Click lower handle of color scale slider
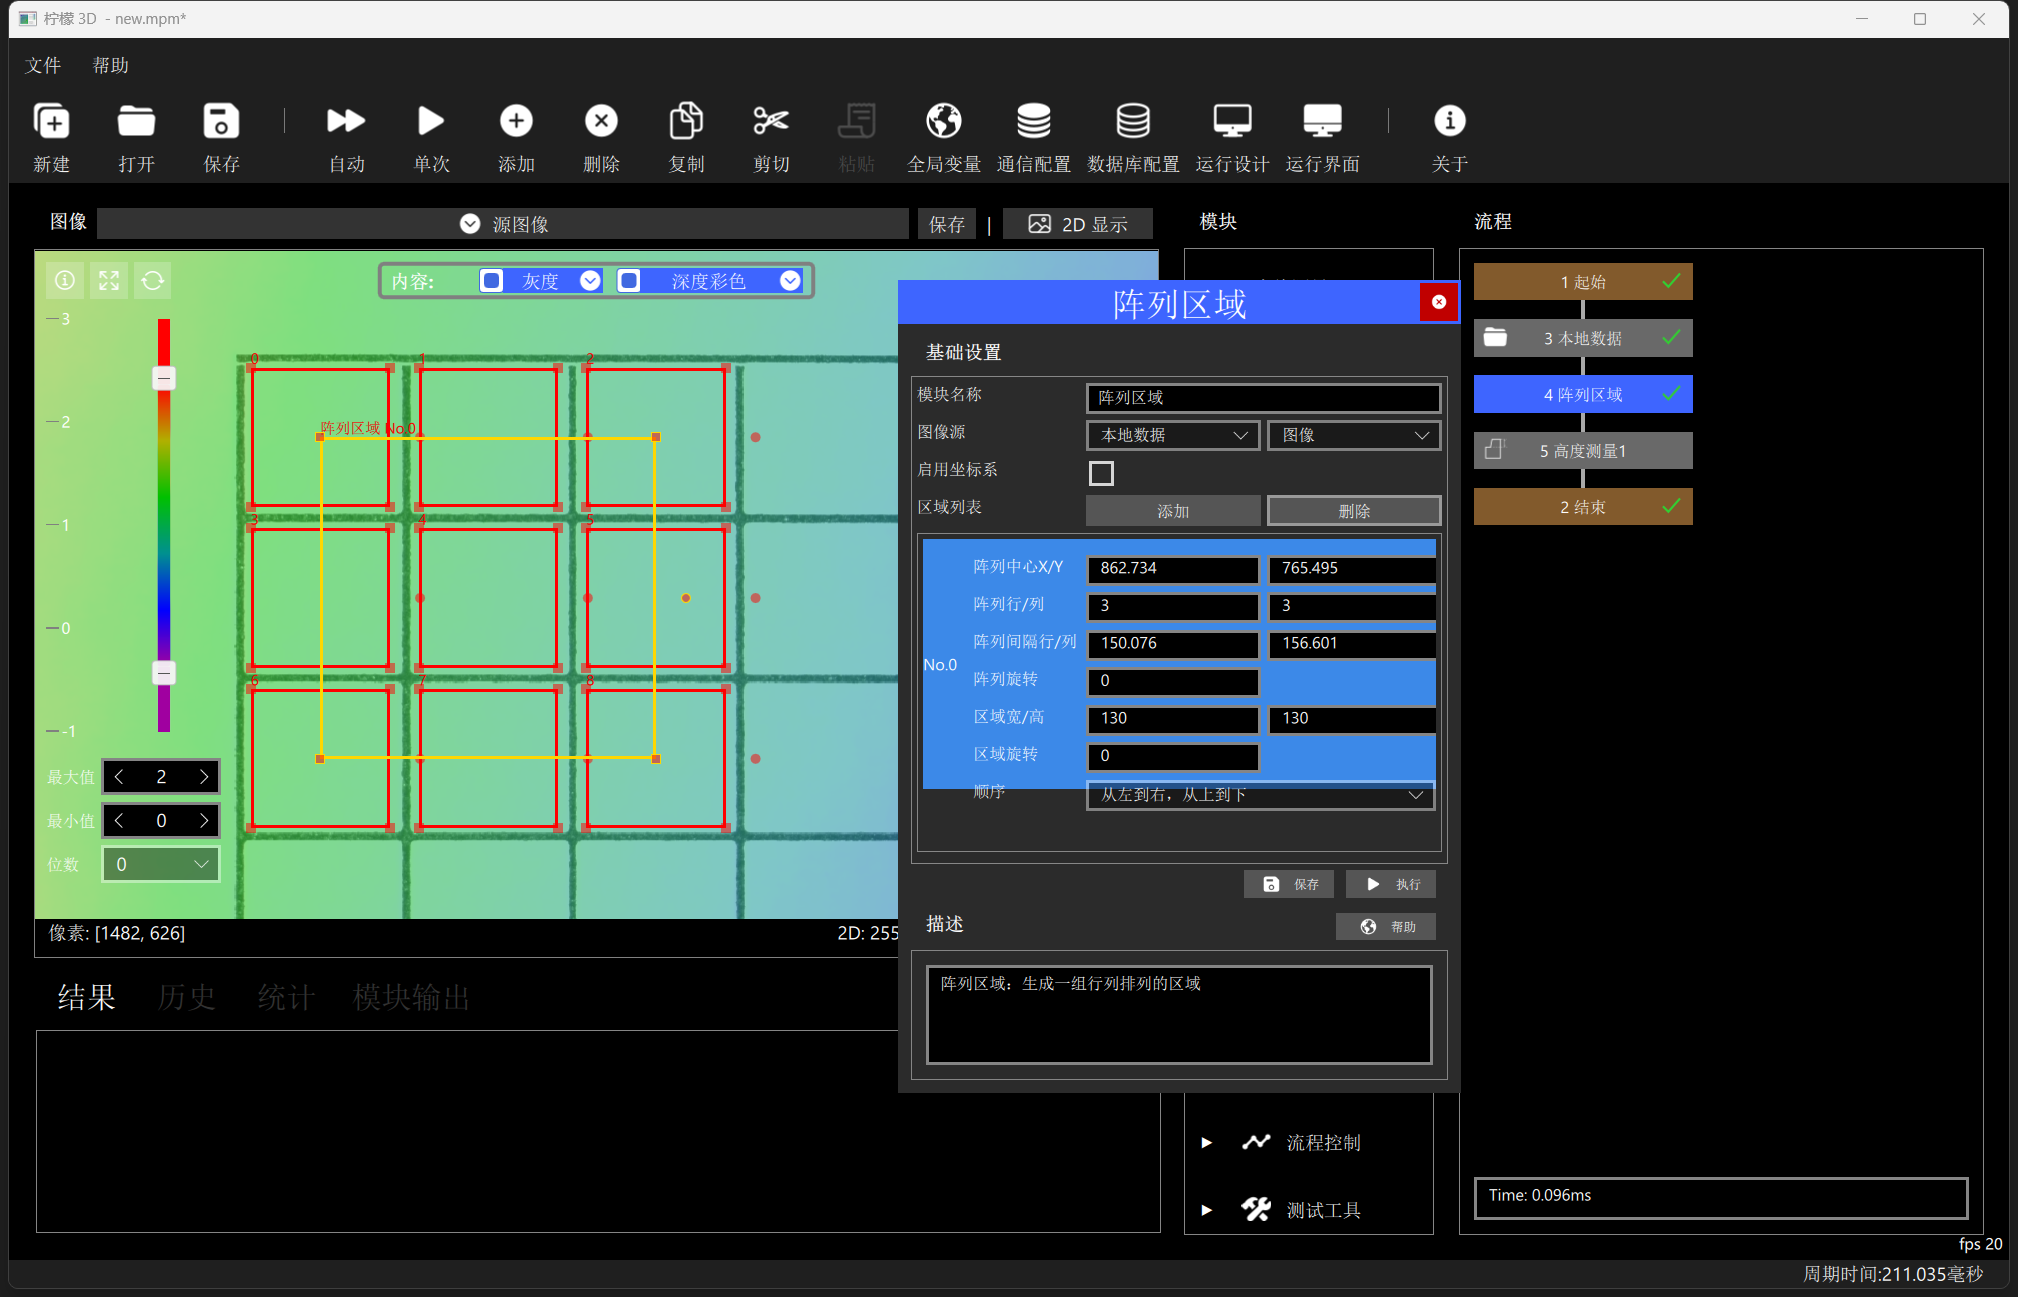The image size is (2018, 1297). pyautogui.click(x=164, y=672)
